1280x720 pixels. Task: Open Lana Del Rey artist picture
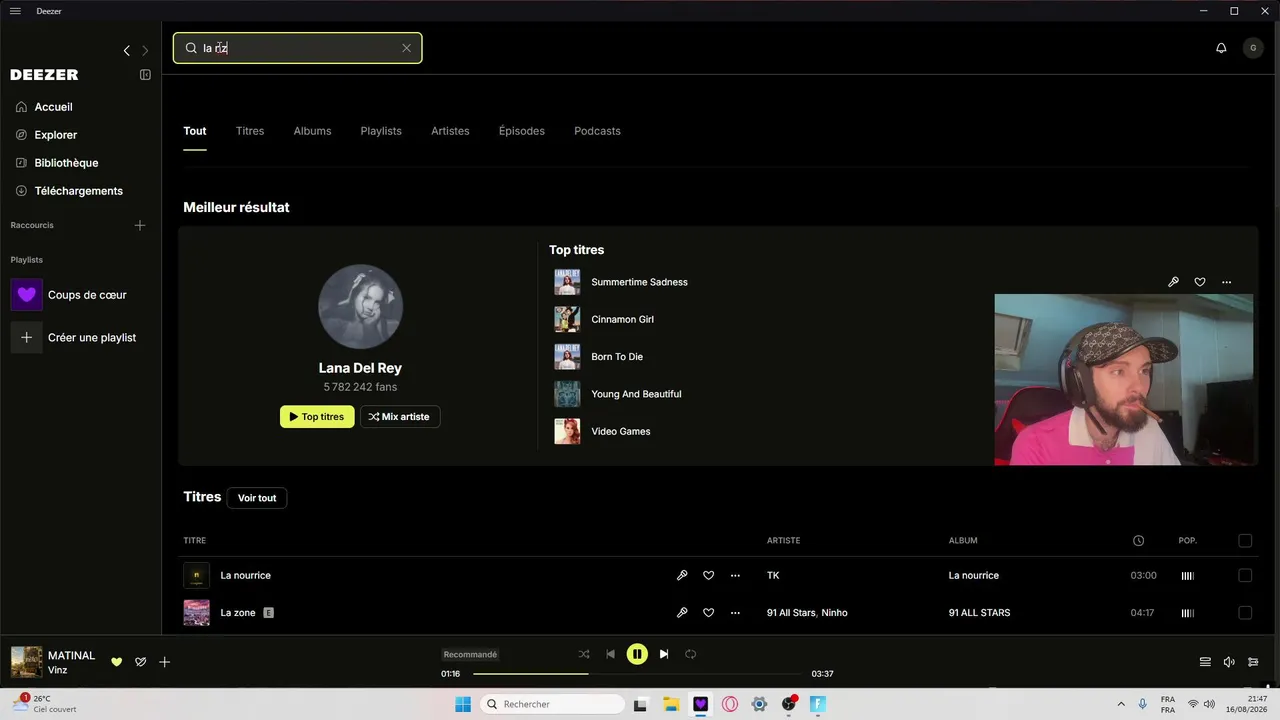coord(360,307)
